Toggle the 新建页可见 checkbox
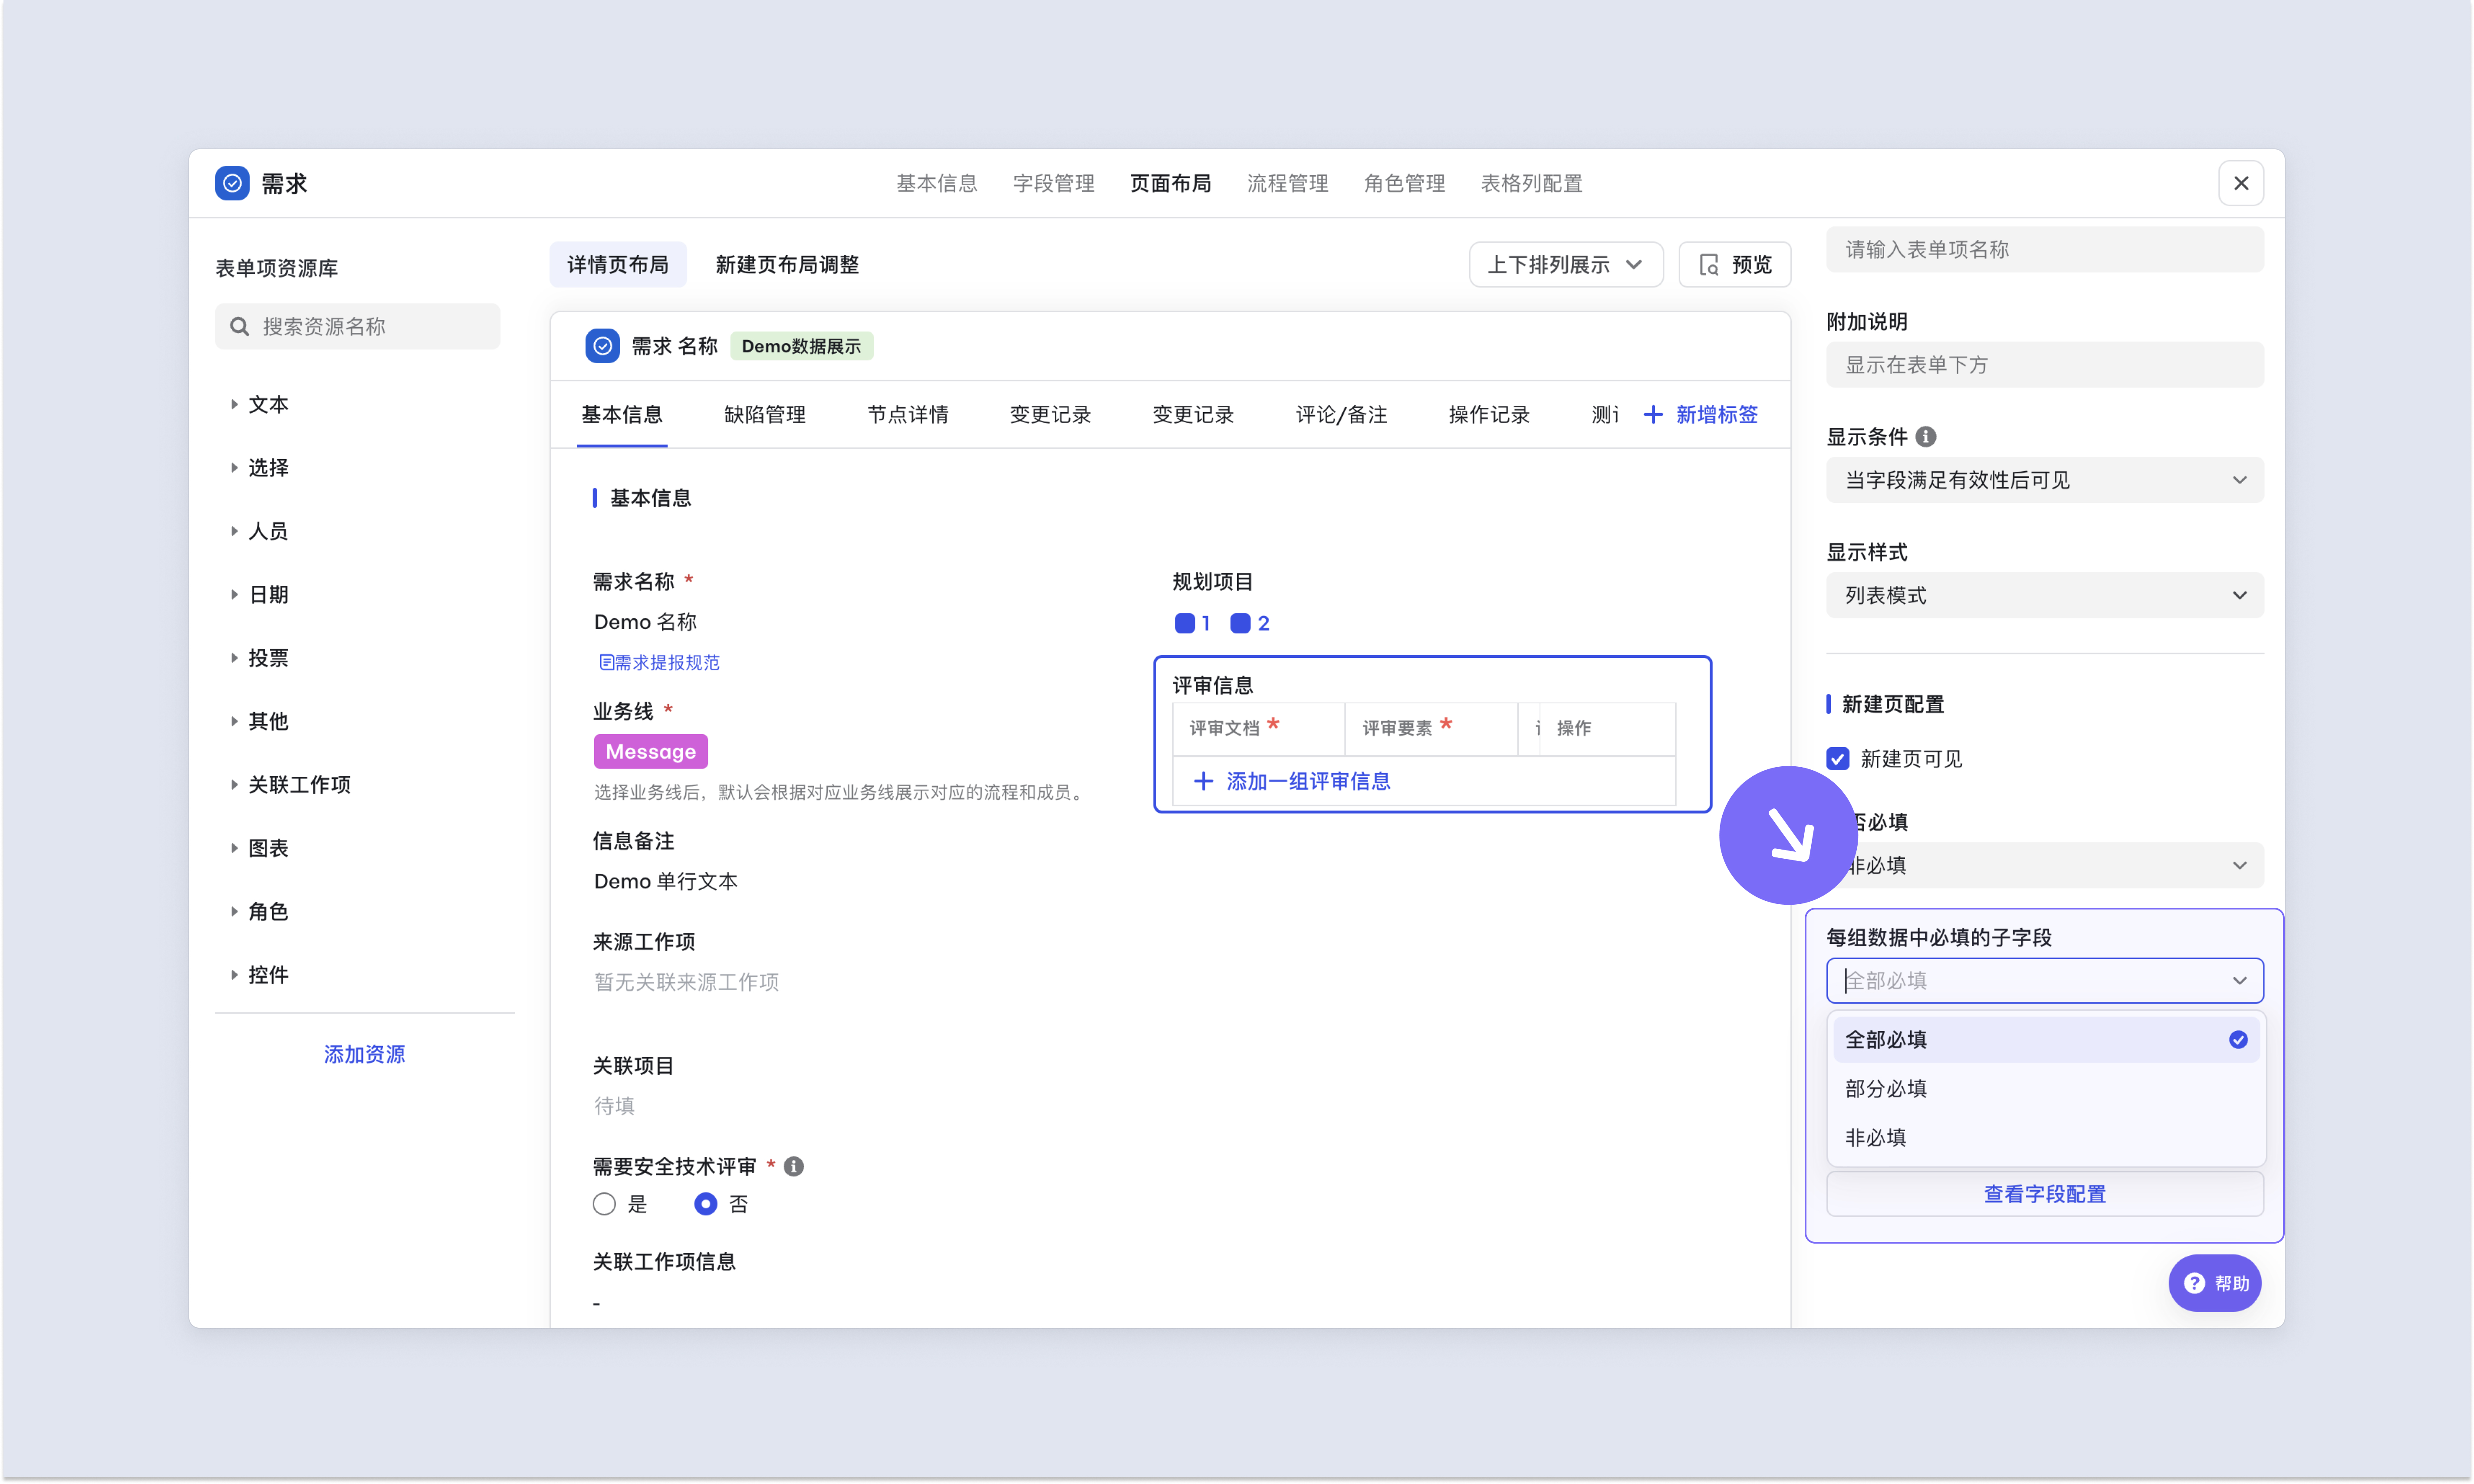This screenshot has width=2474, height=1484. (1838, 759)
